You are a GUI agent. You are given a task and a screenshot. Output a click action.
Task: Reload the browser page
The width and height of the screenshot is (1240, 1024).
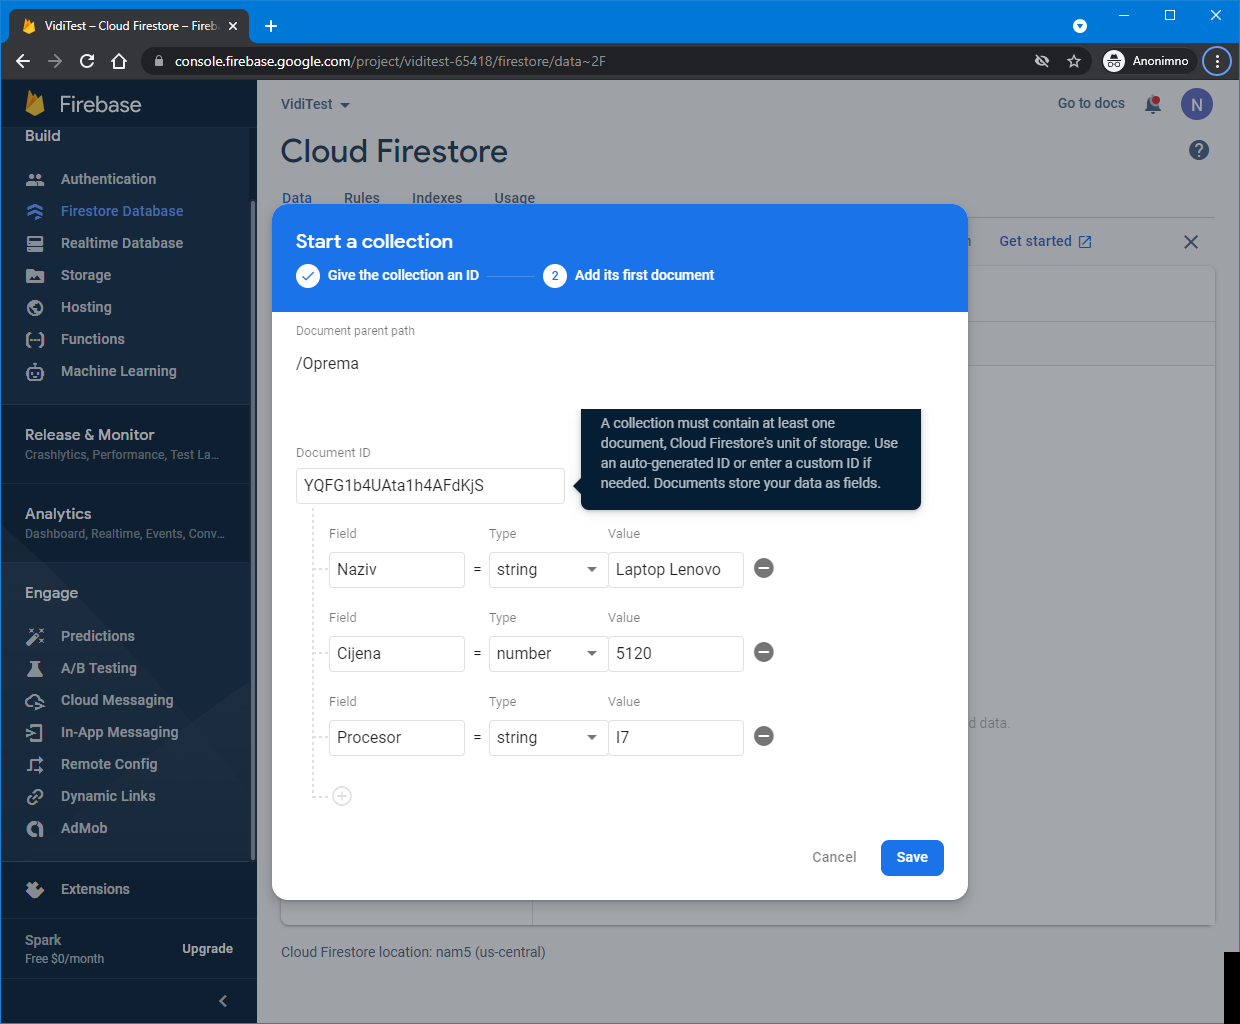pyautogui.click(x=87, y=61)
